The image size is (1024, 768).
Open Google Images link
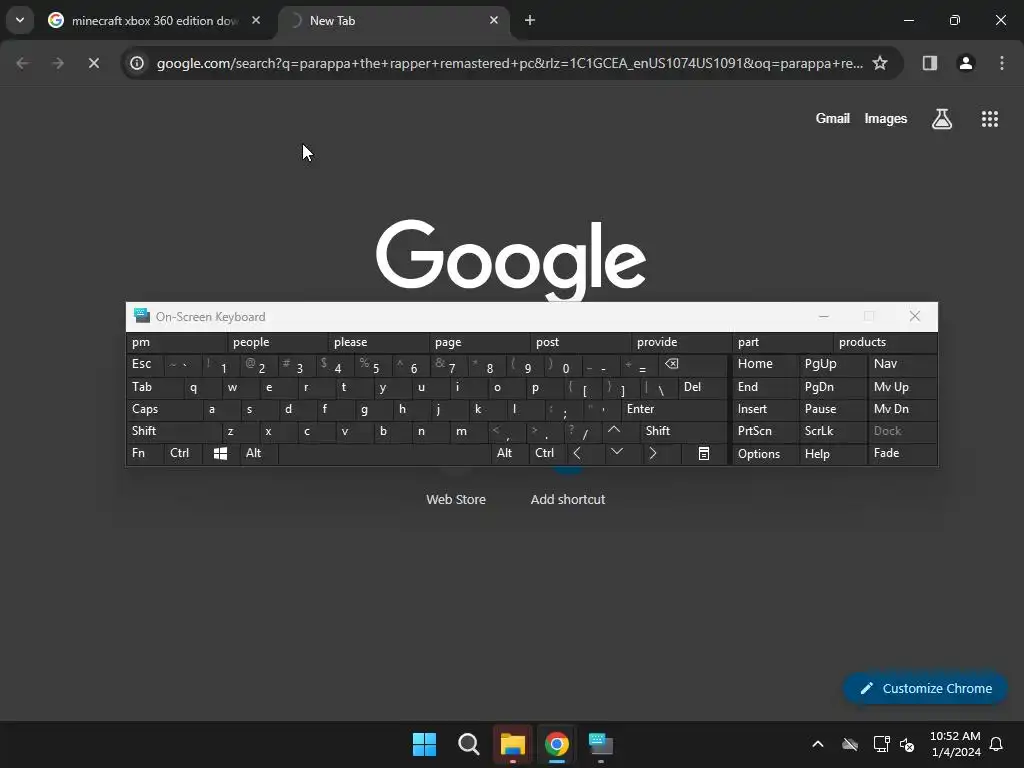coord(886,118)
